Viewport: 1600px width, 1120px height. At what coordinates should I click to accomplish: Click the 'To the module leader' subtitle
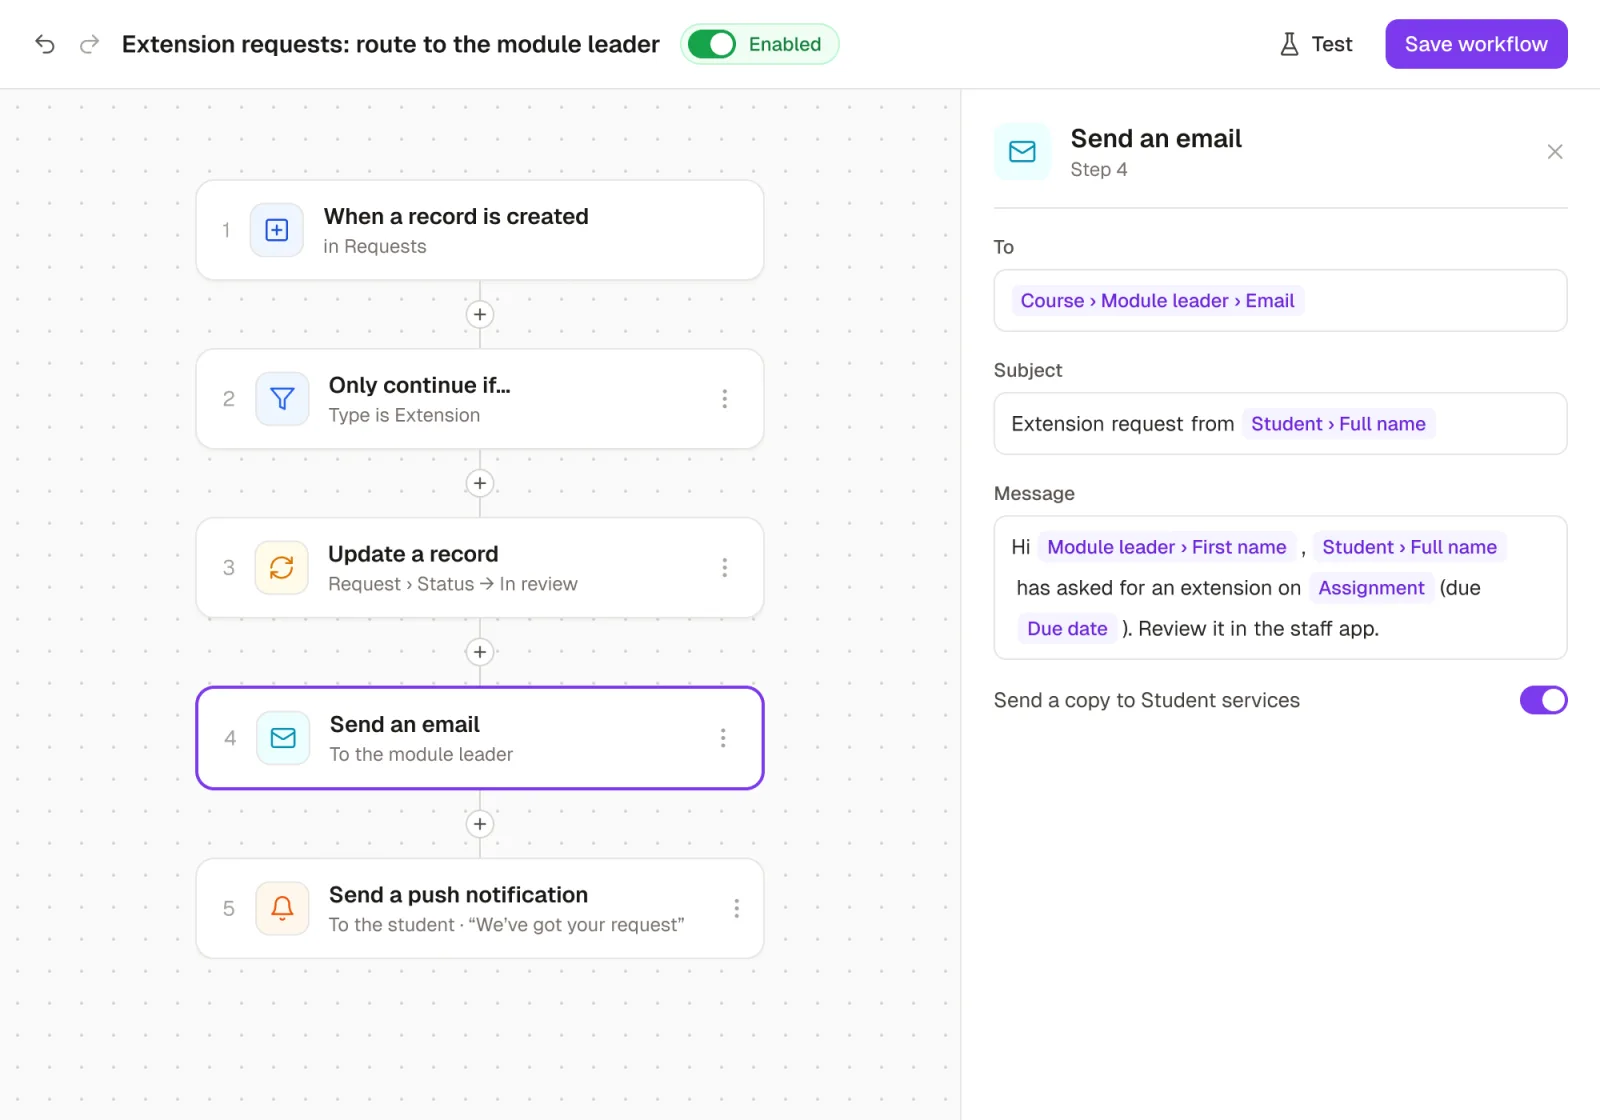click(x=421, y=754)
